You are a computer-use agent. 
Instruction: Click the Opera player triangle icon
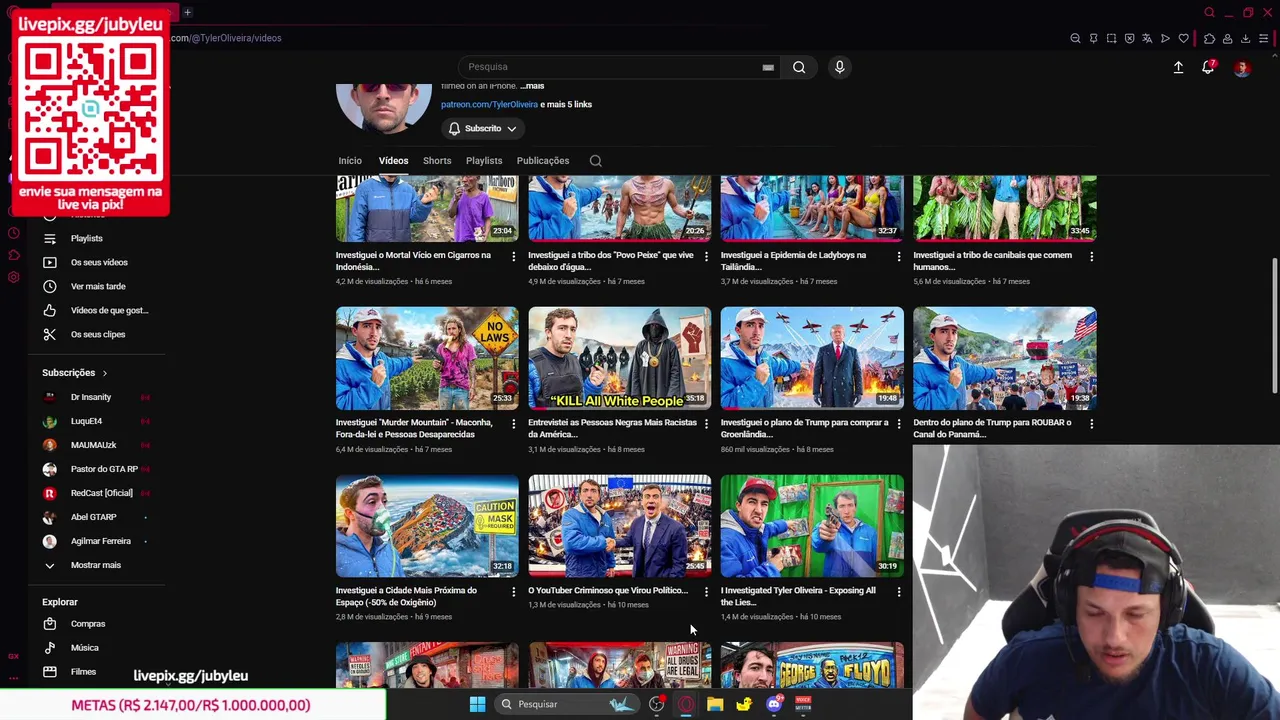[x=1165, y=38]
